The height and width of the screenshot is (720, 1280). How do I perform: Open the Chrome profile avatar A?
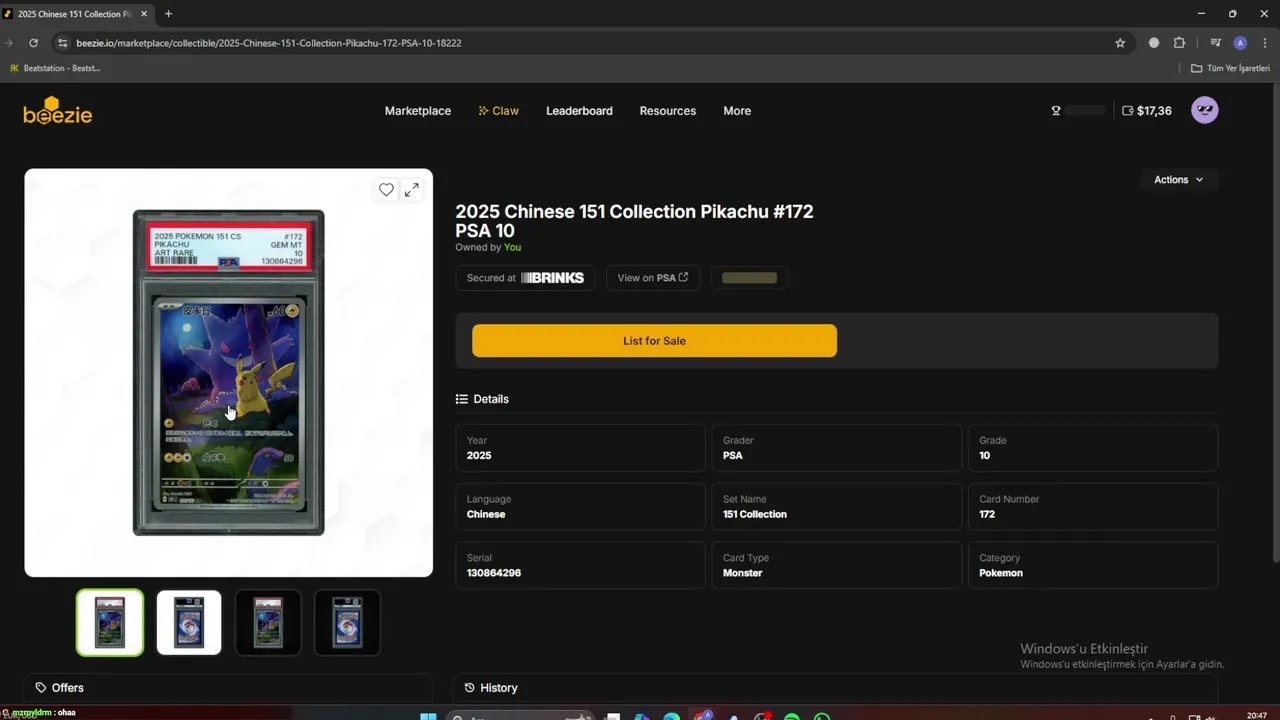point(1240,43)
